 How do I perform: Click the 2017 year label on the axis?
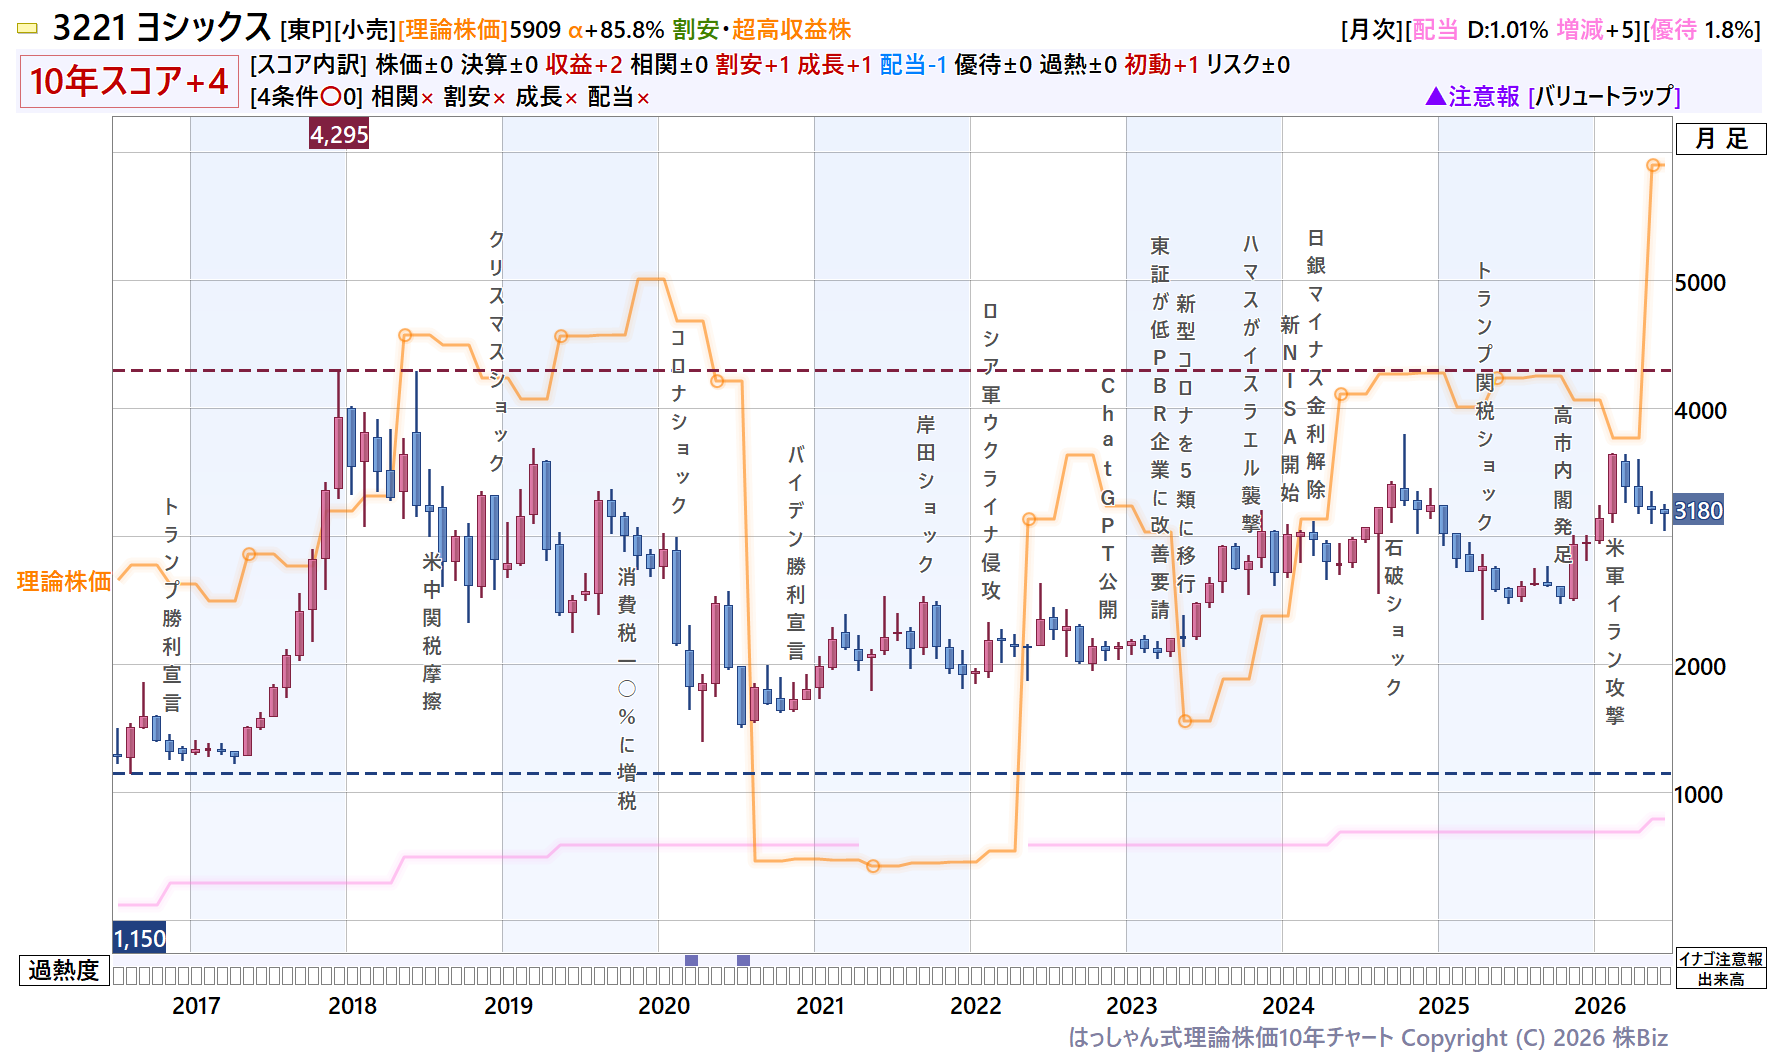196,1006
